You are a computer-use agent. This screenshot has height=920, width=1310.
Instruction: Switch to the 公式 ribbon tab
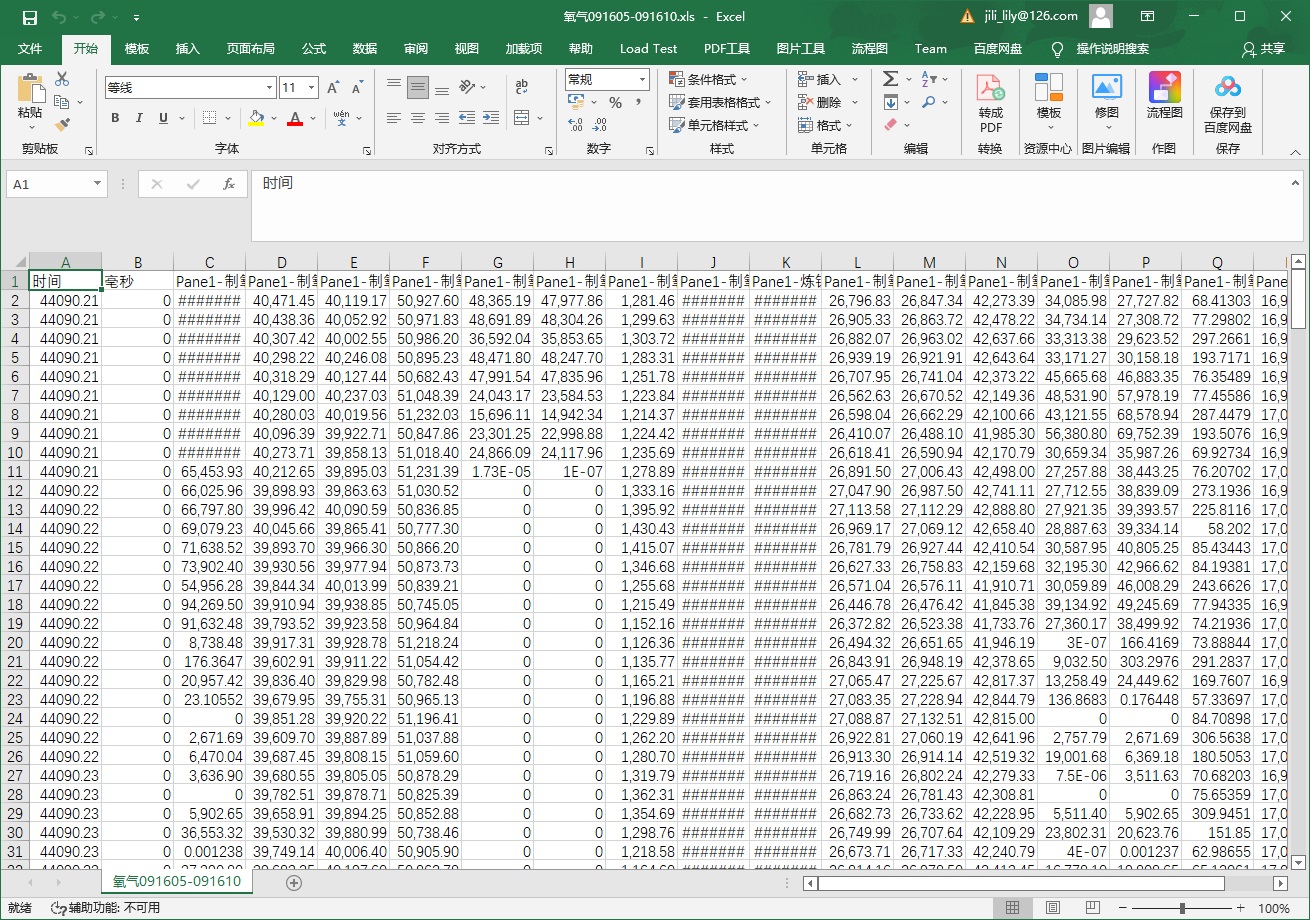314,48
